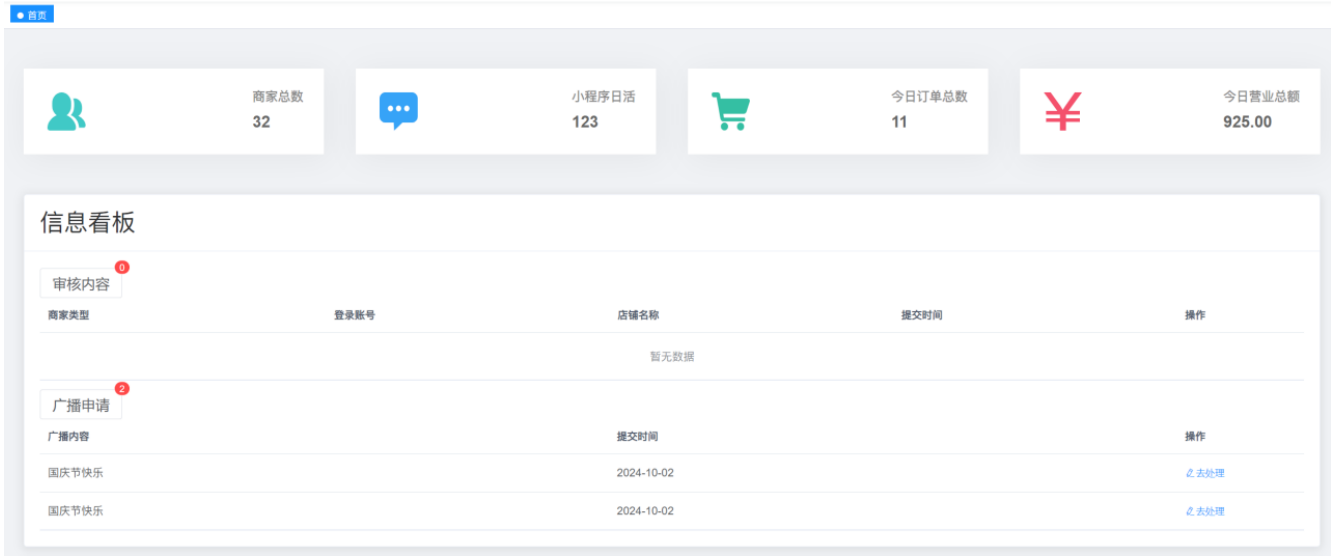Click the 今日营业总额 label
The image size is (1331, 556).
click(1261, 97)
